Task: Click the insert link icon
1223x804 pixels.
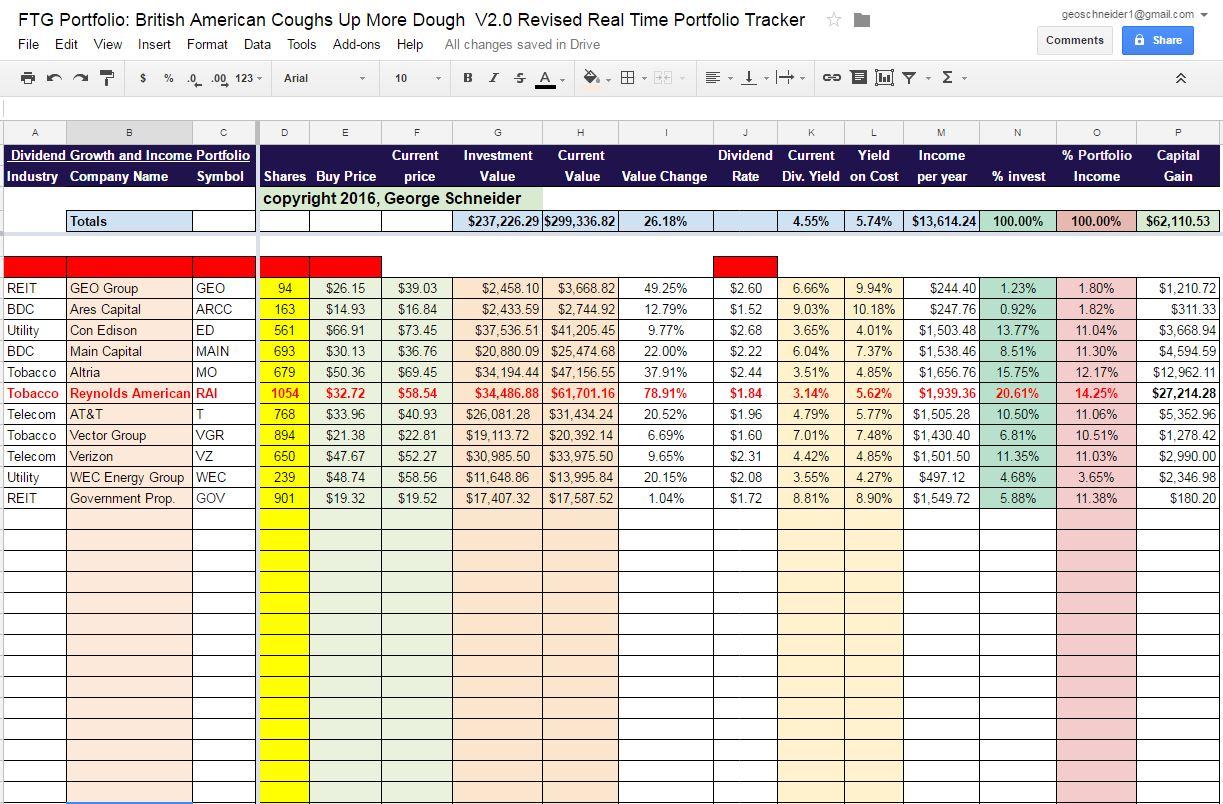Action: (831, 78)
